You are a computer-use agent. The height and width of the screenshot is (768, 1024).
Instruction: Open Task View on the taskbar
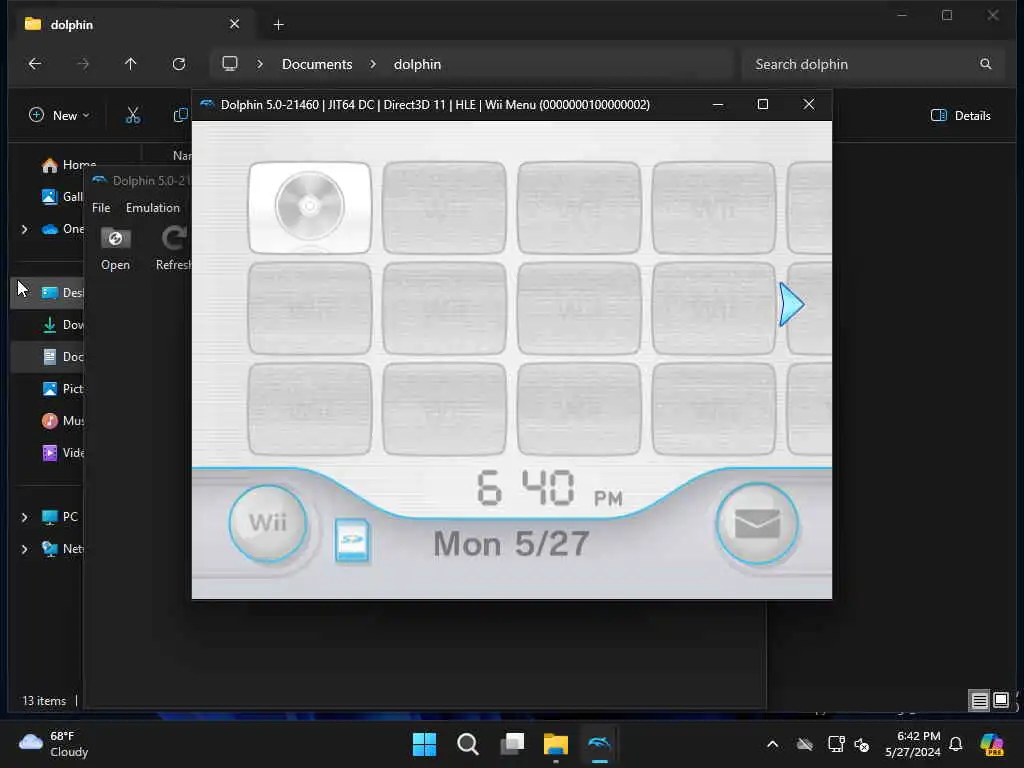(x=512, y=744)
